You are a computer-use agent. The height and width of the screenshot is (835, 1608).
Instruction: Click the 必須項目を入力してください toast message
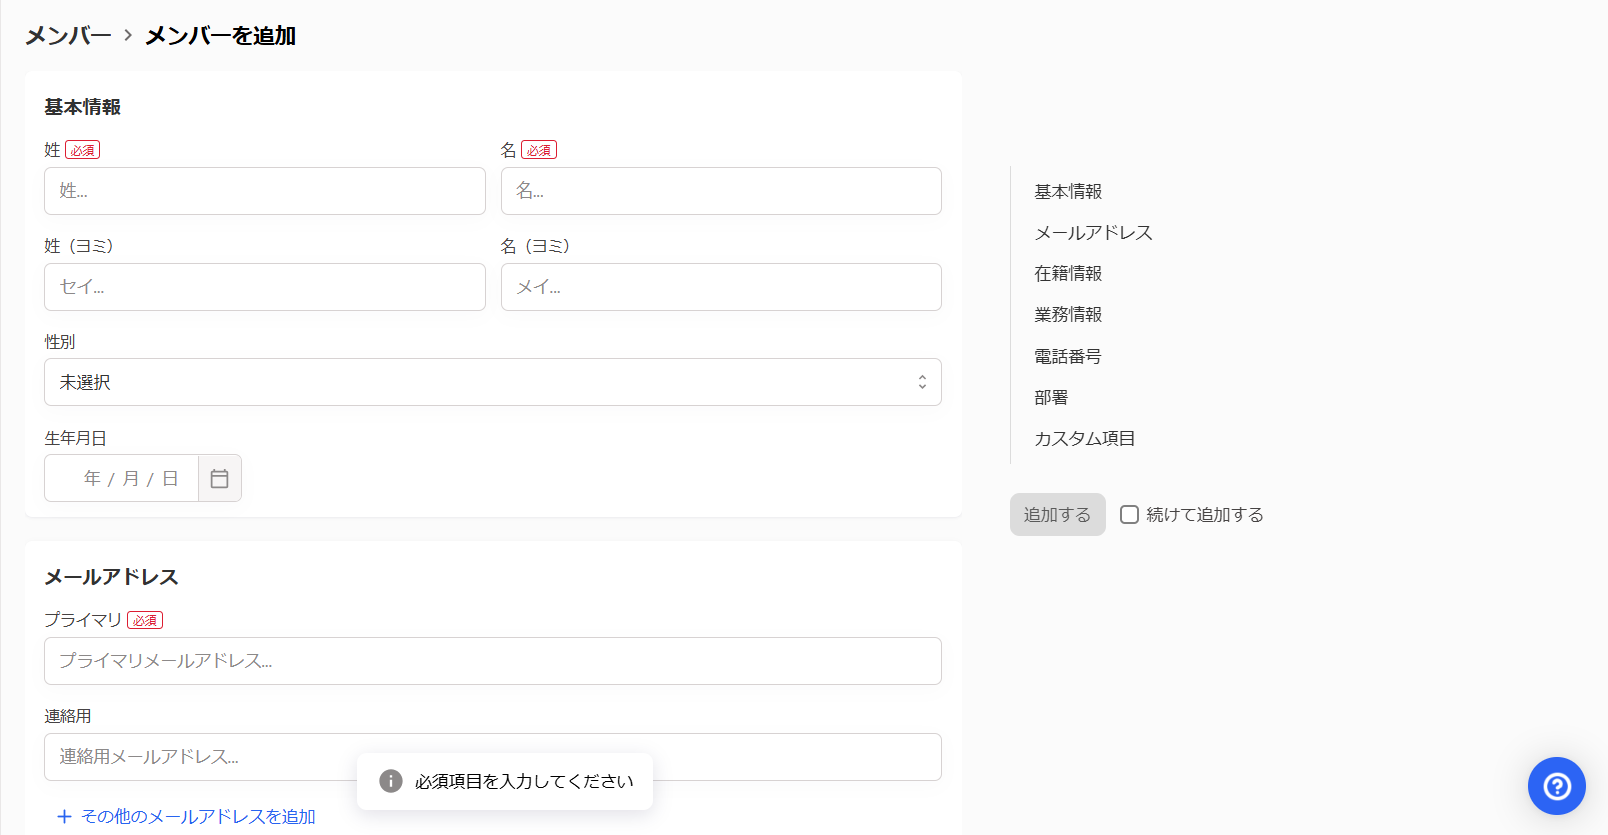505,781
